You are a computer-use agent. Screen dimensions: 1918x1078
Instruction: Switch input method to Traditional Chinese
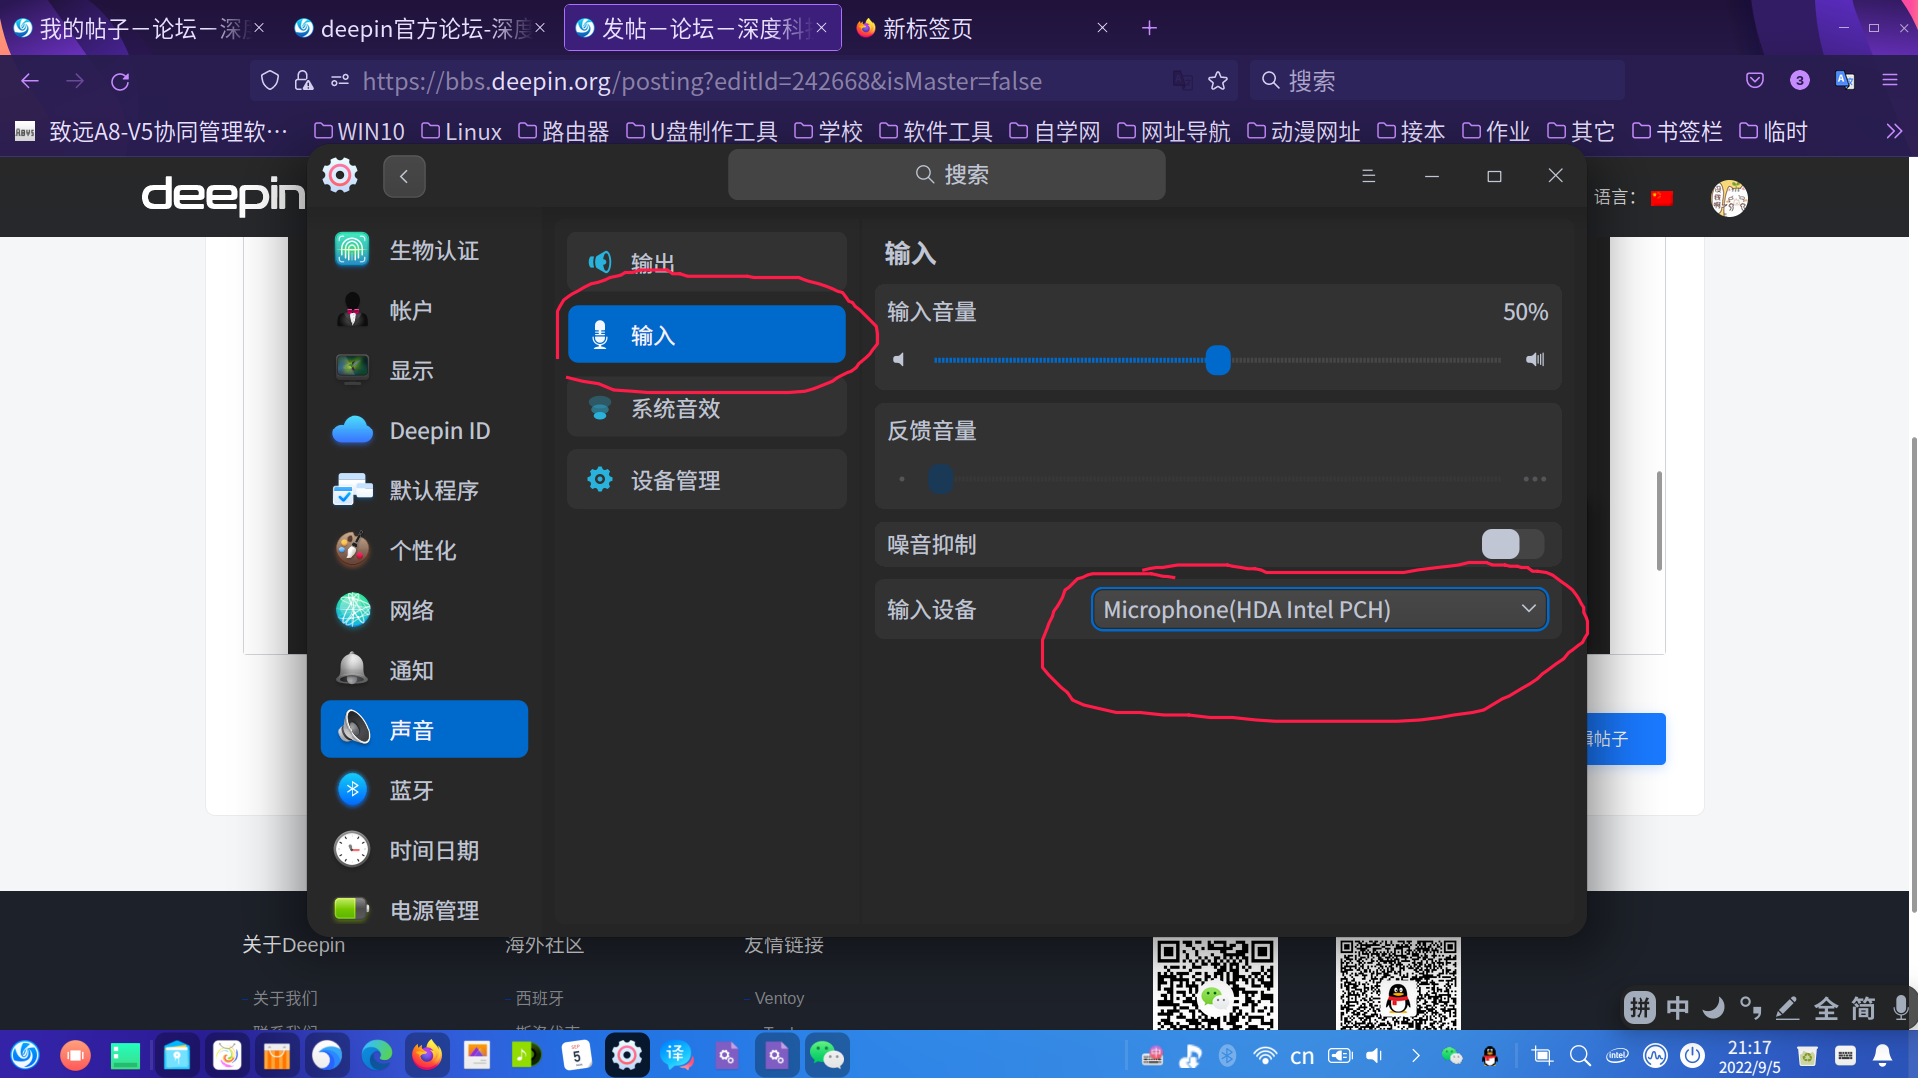tap(1862, 1008)
